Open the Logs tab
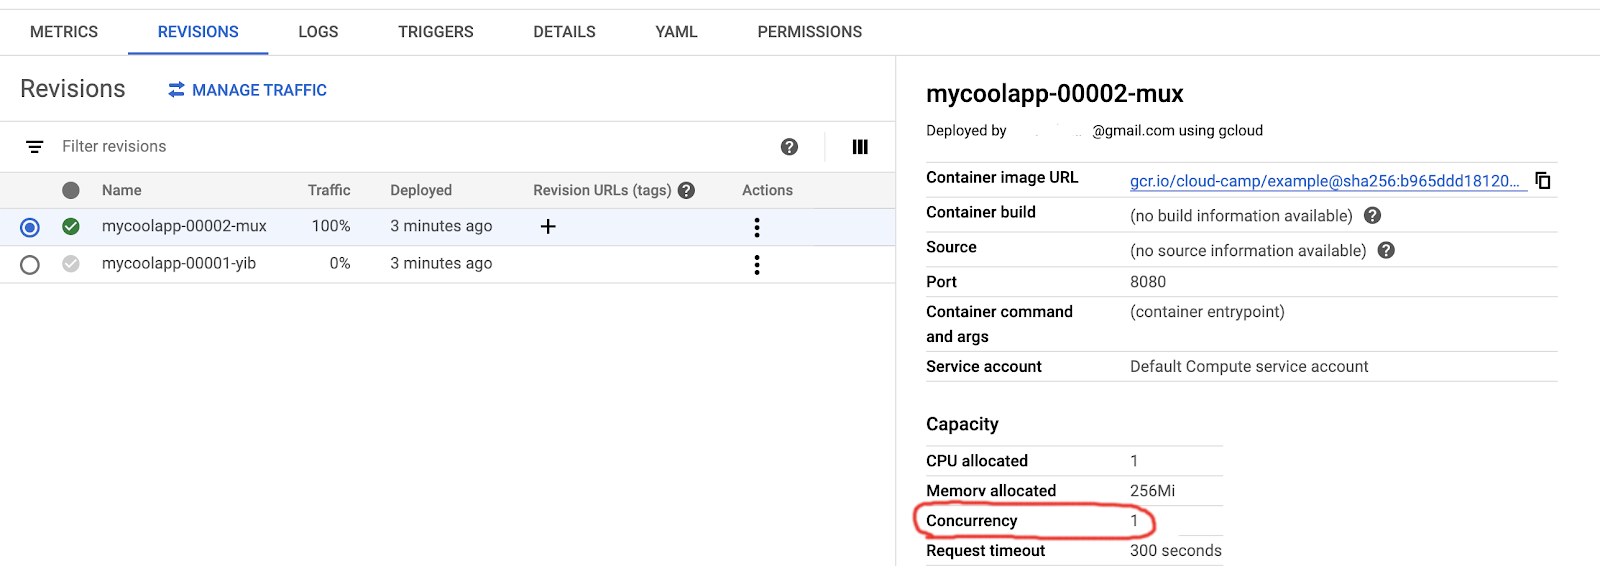The width and height of the screenshot is (1600, 566). pos(318,32)
